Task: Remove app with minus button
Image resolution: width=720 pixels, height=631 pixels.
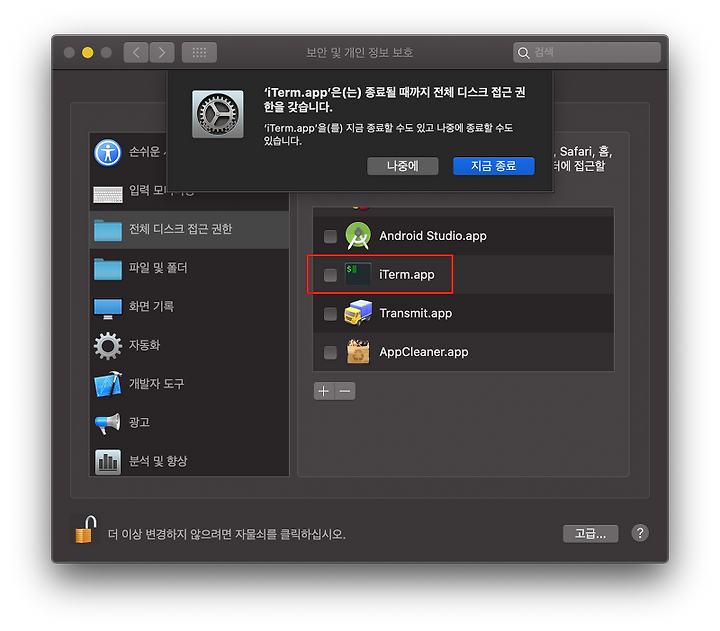Action: click(345, 391)
